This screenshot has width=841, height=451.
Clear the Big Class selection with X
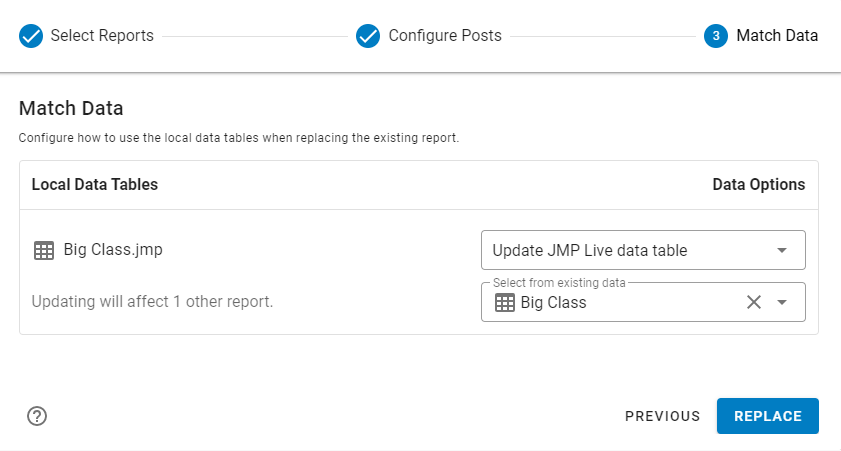click(x=754, y=302)
